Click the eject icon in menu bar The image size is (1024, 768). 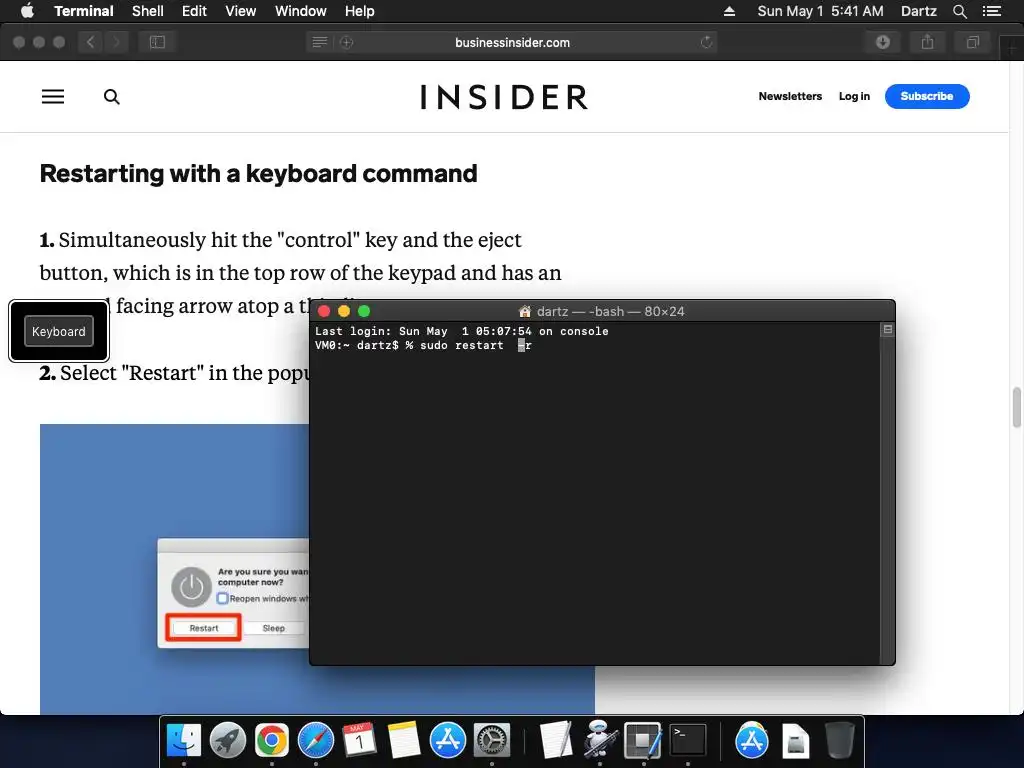coord(729,11)
